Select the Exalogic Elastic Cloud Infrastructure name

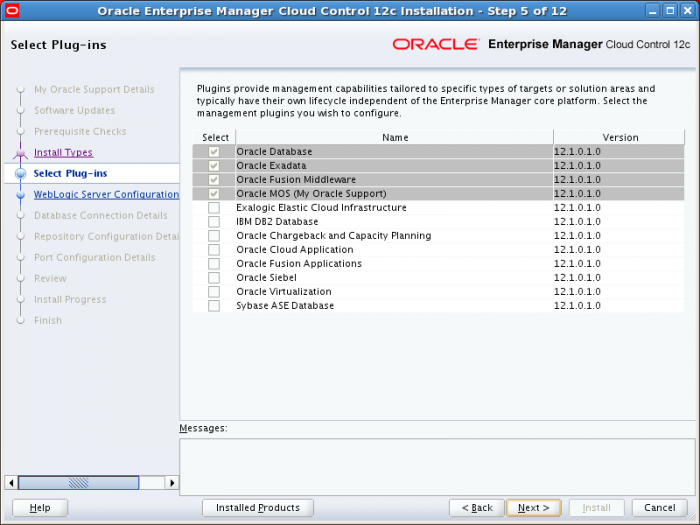pos(394,208)
